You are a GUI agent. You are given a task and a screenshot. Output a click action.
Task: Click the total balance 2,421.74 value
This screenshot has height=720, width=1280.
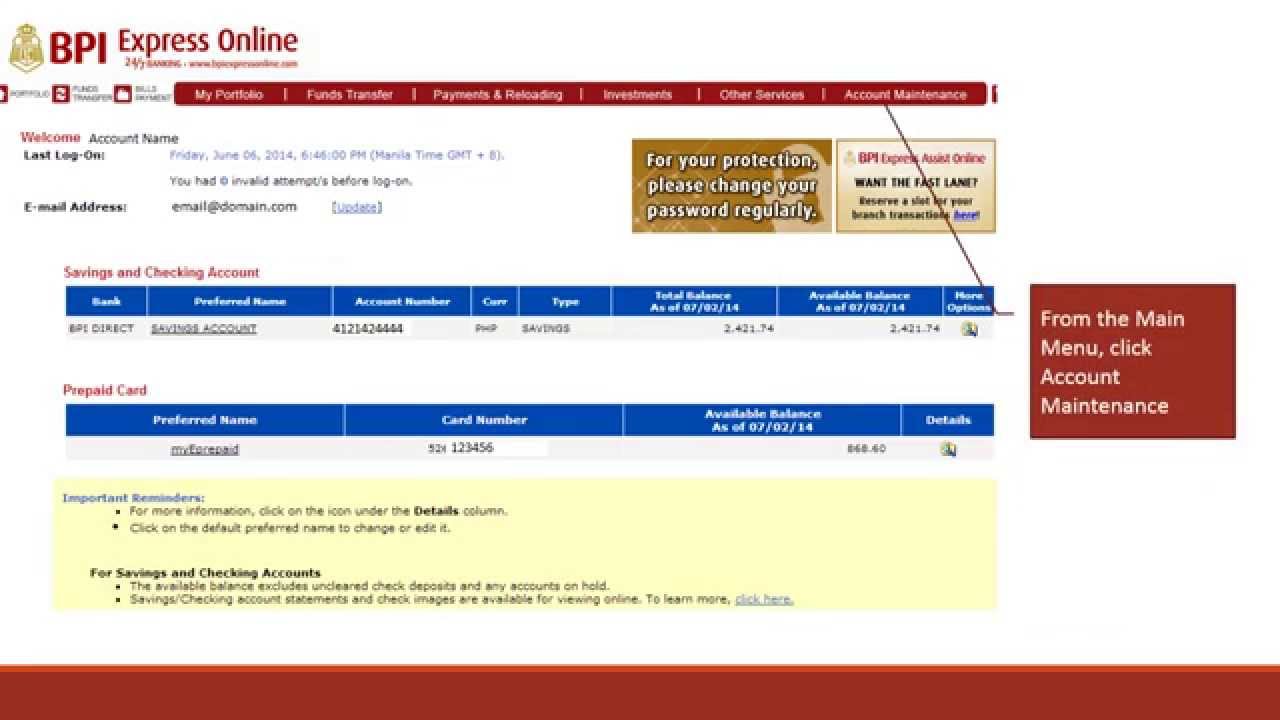(748, 329)
